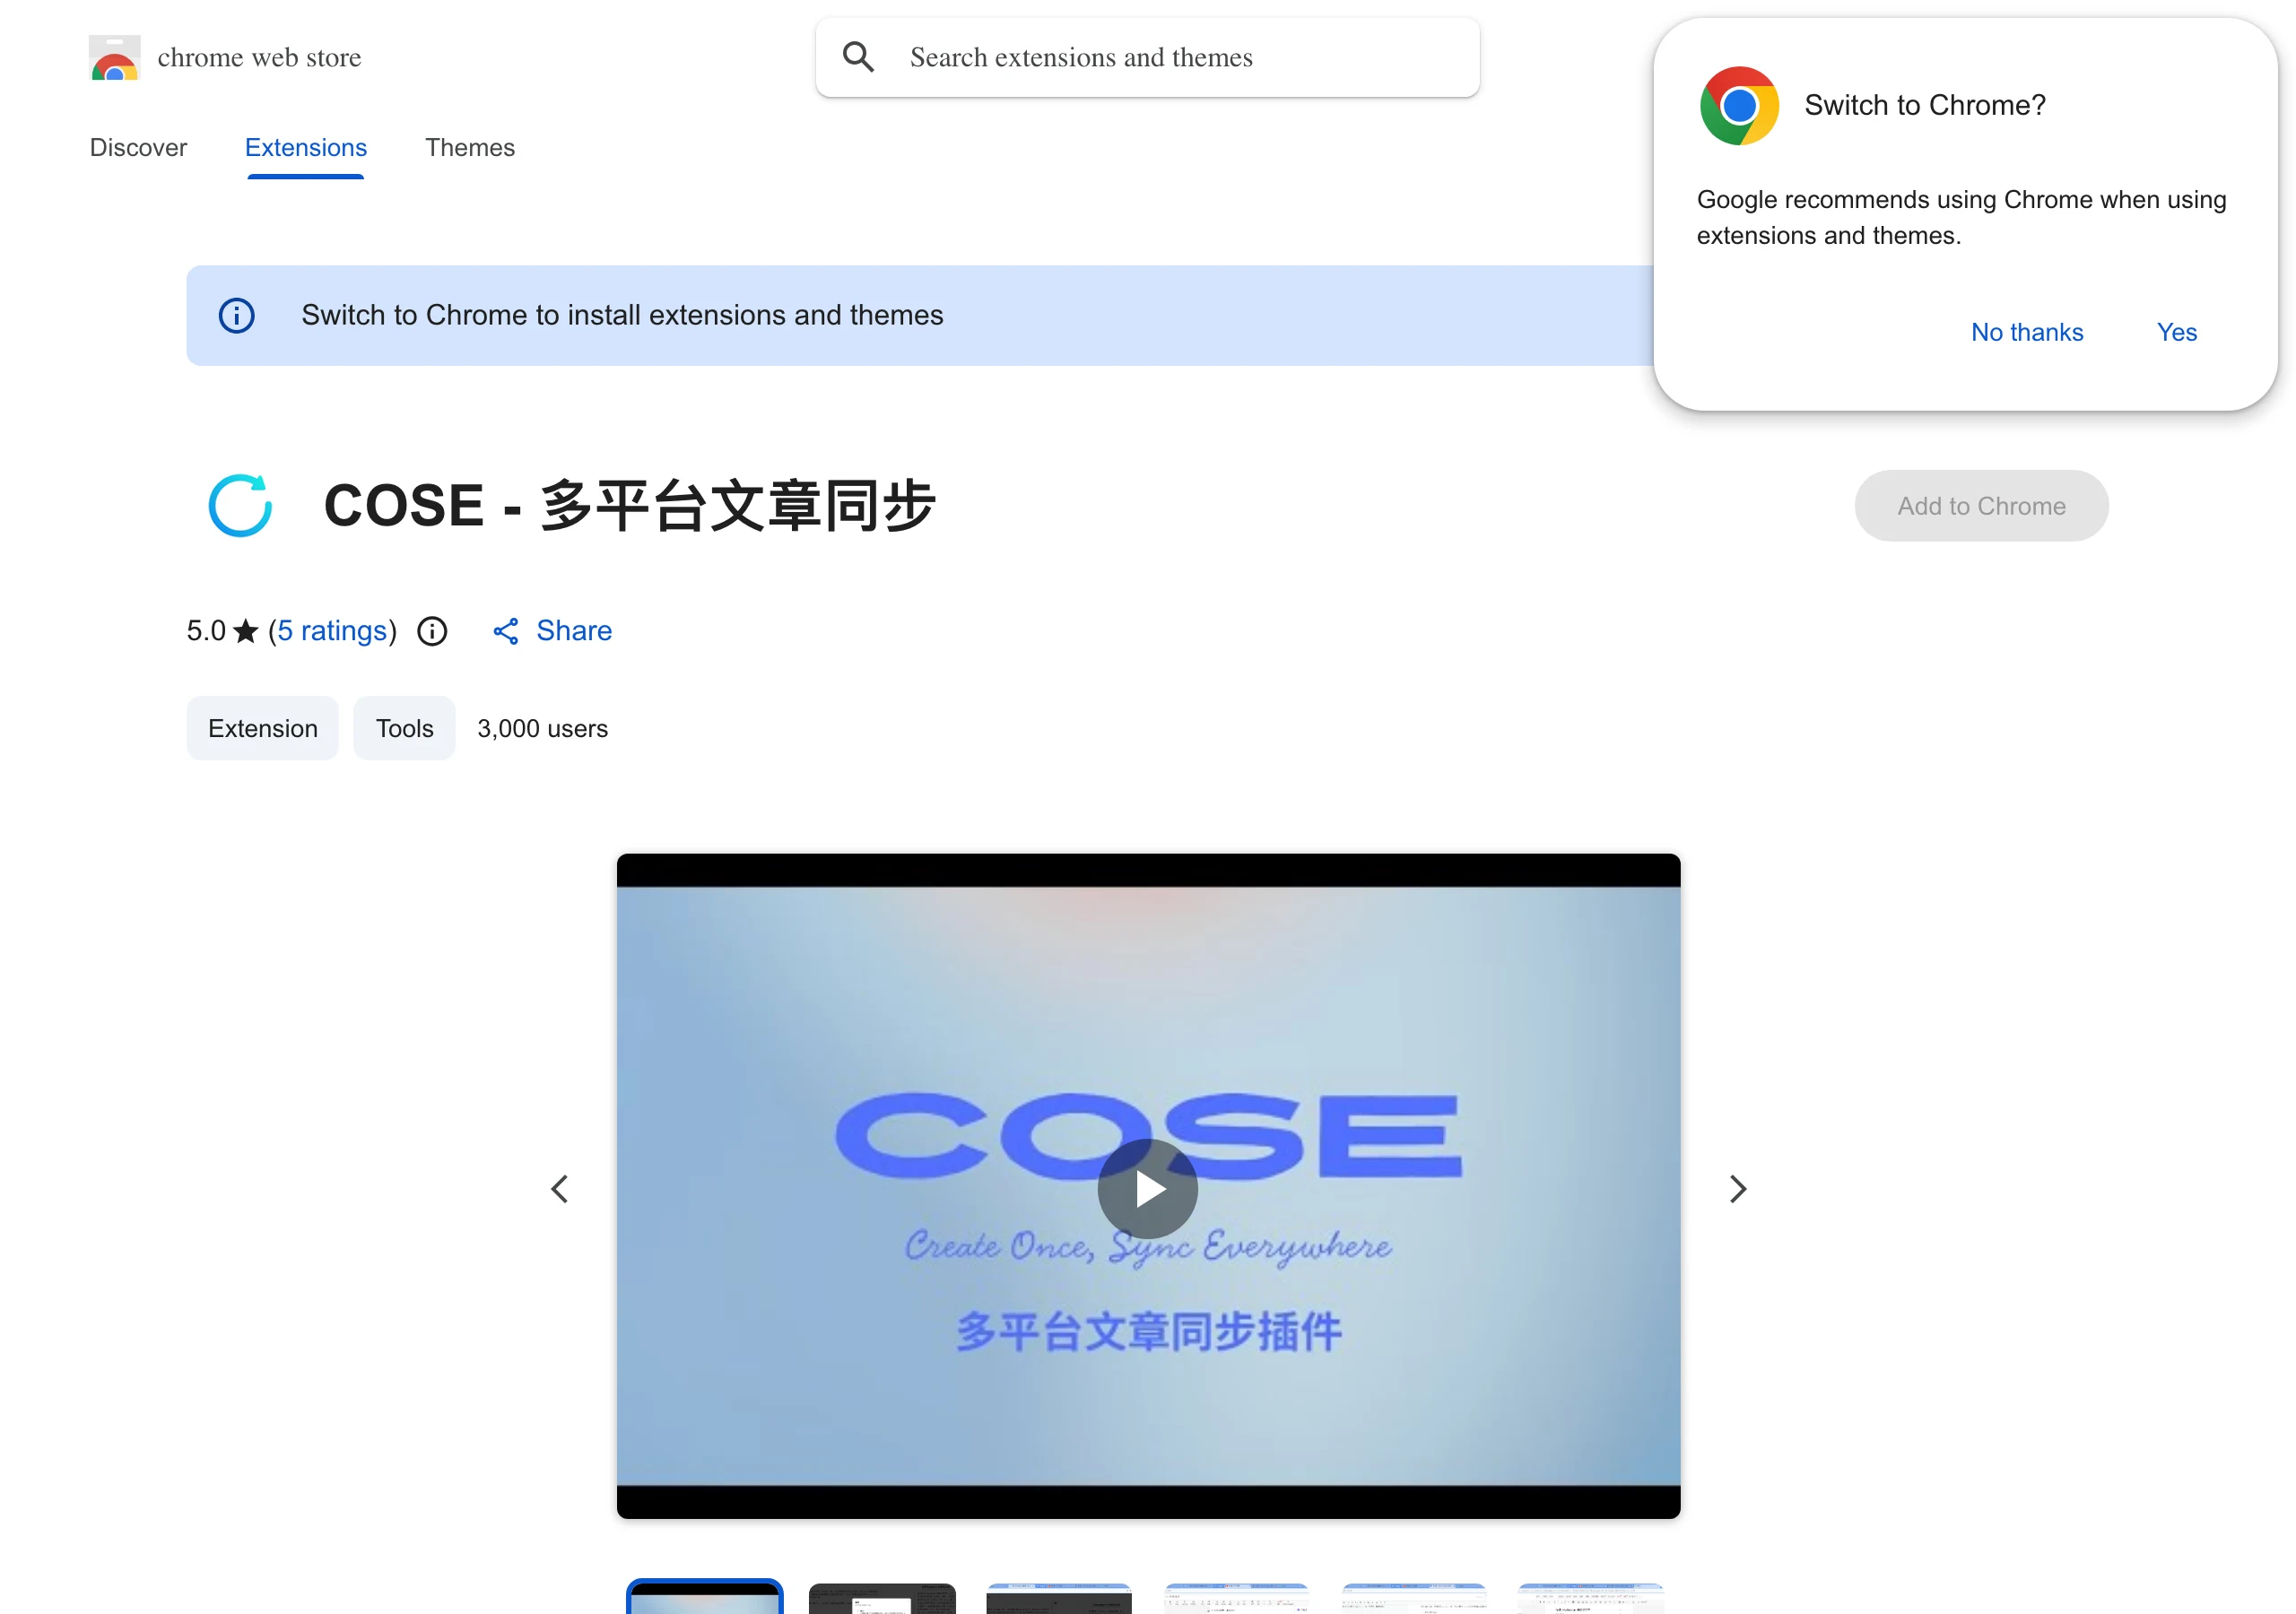Open the Themes tab
2296x1614 pixels.
[x=470, y=147]
